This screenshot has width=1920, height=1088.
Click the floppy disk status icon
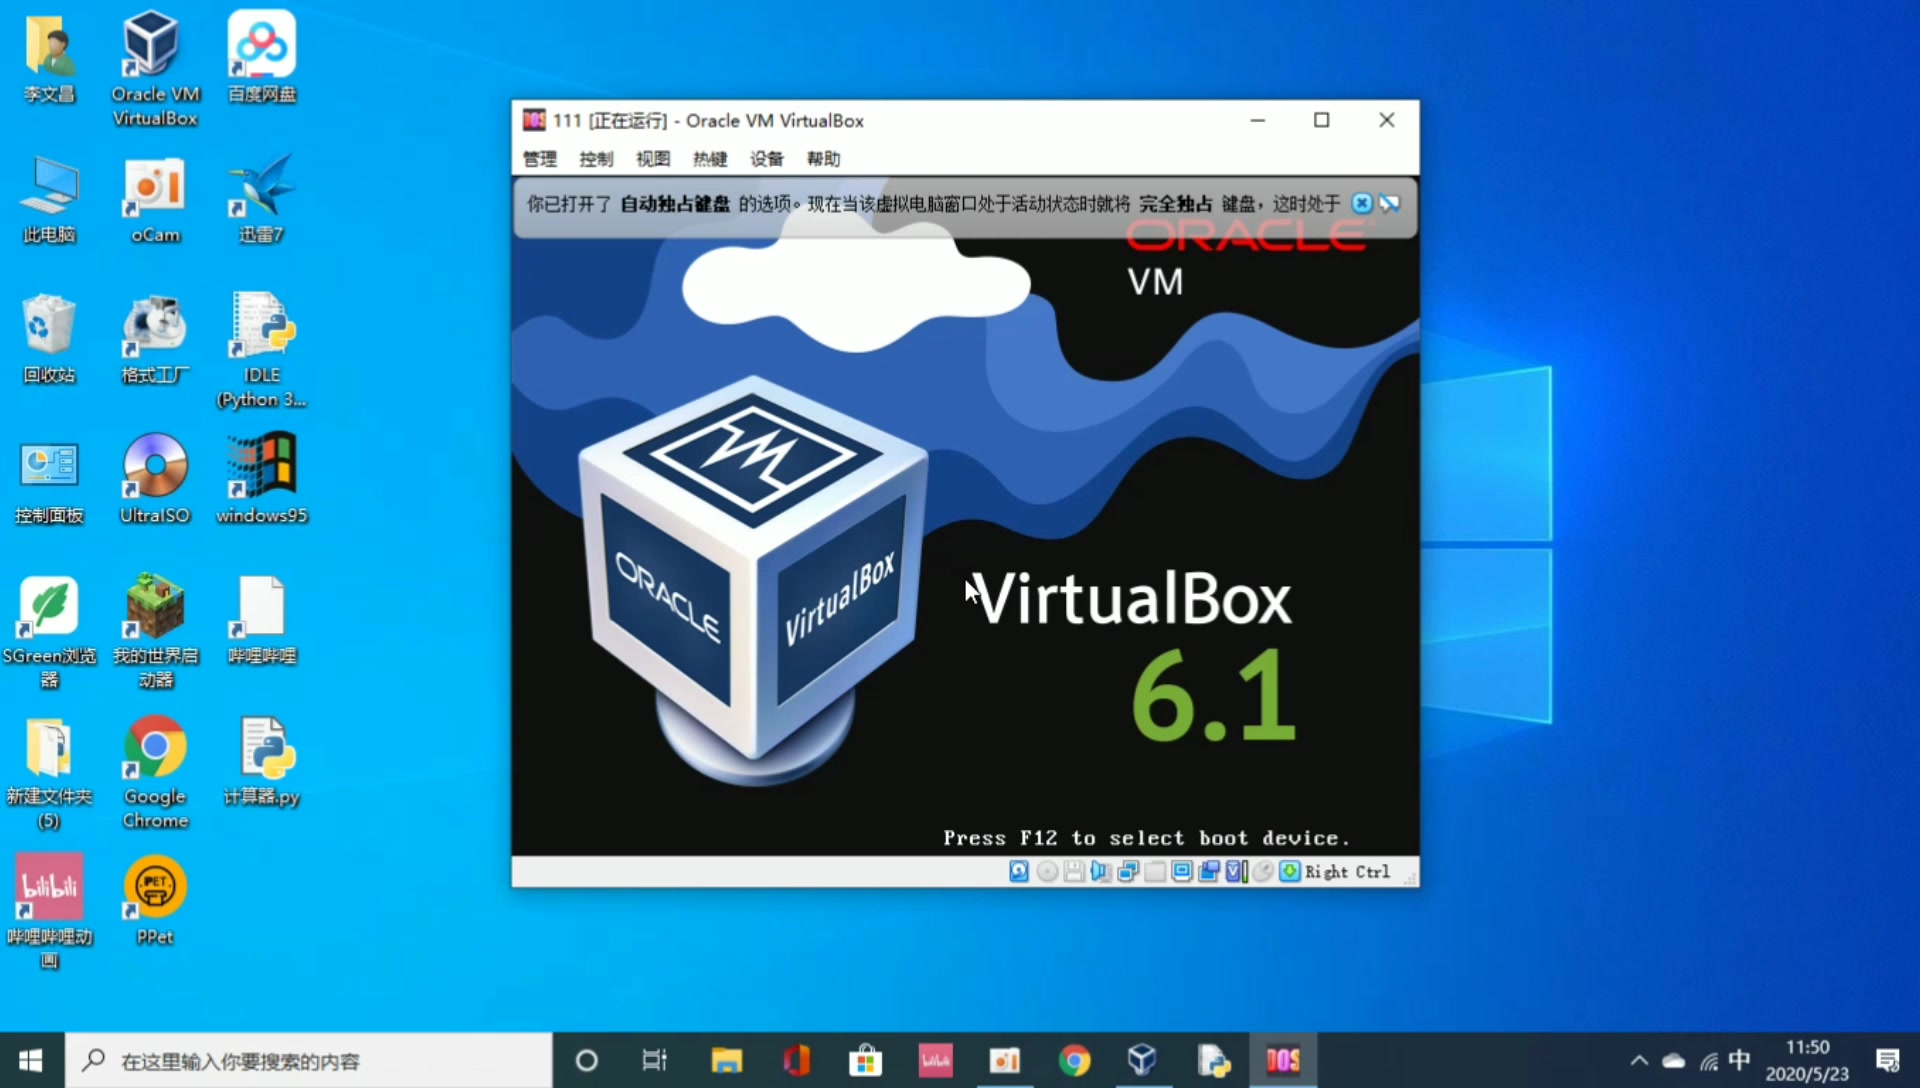pos(1074,872)
